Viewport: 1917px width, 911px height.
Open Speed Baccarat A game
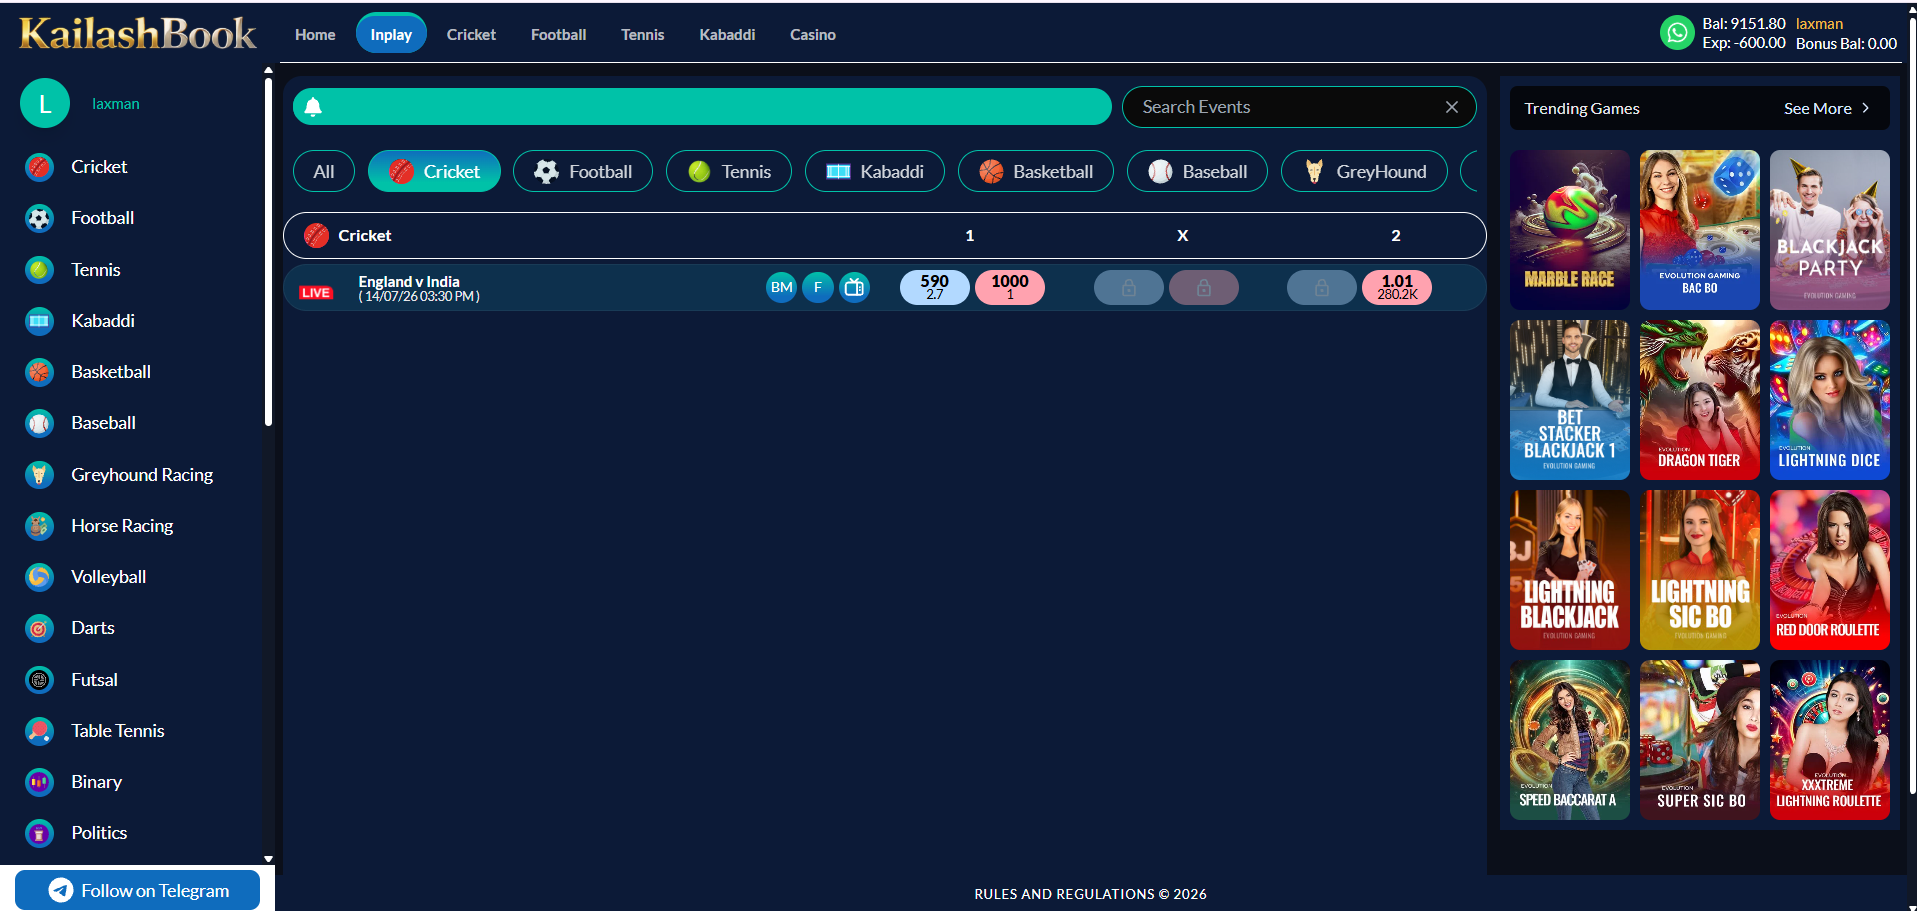click(1570, 740)
